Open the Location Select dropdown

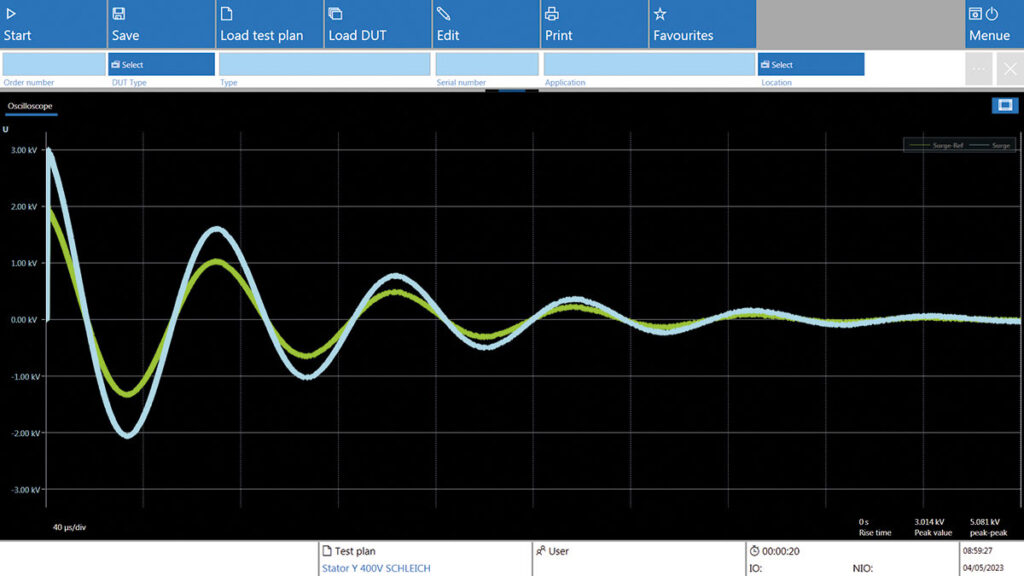point(810,64)
